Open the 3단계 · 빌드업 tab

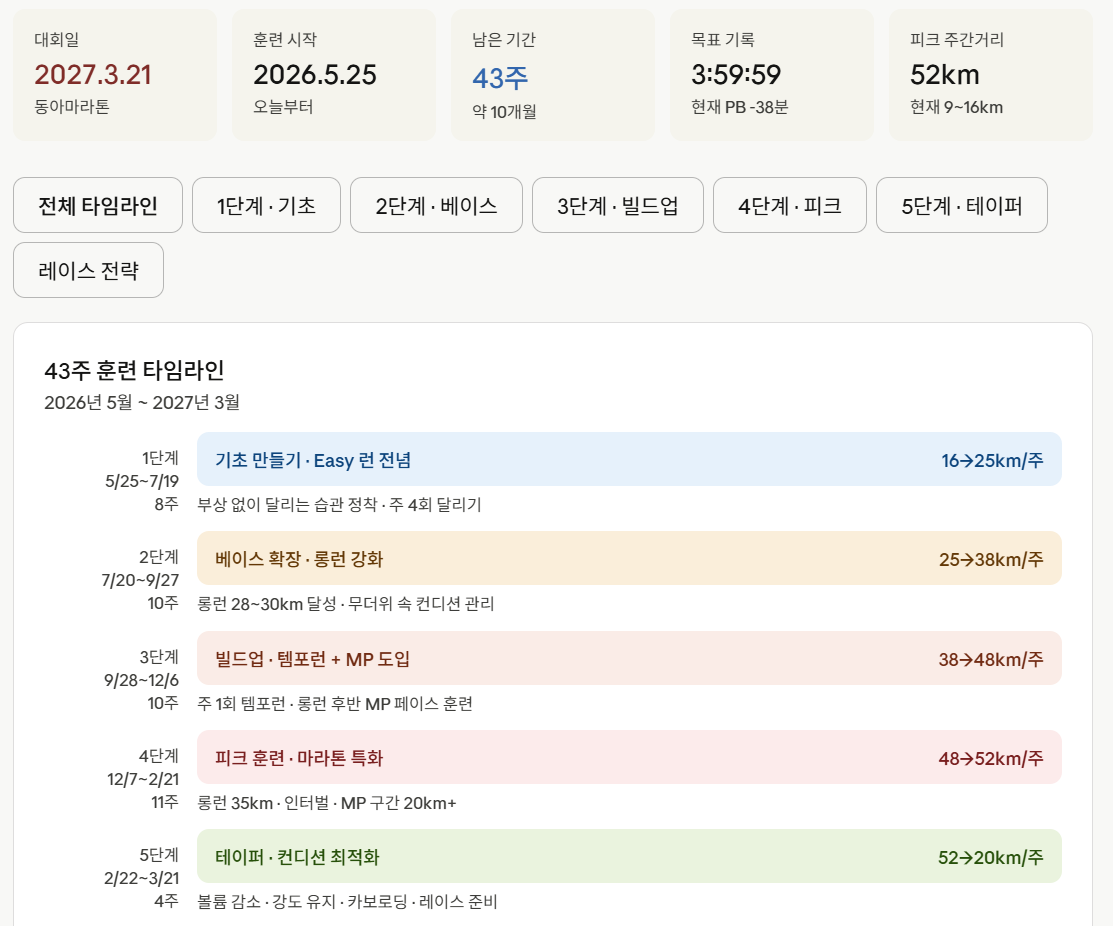[618, 205]
